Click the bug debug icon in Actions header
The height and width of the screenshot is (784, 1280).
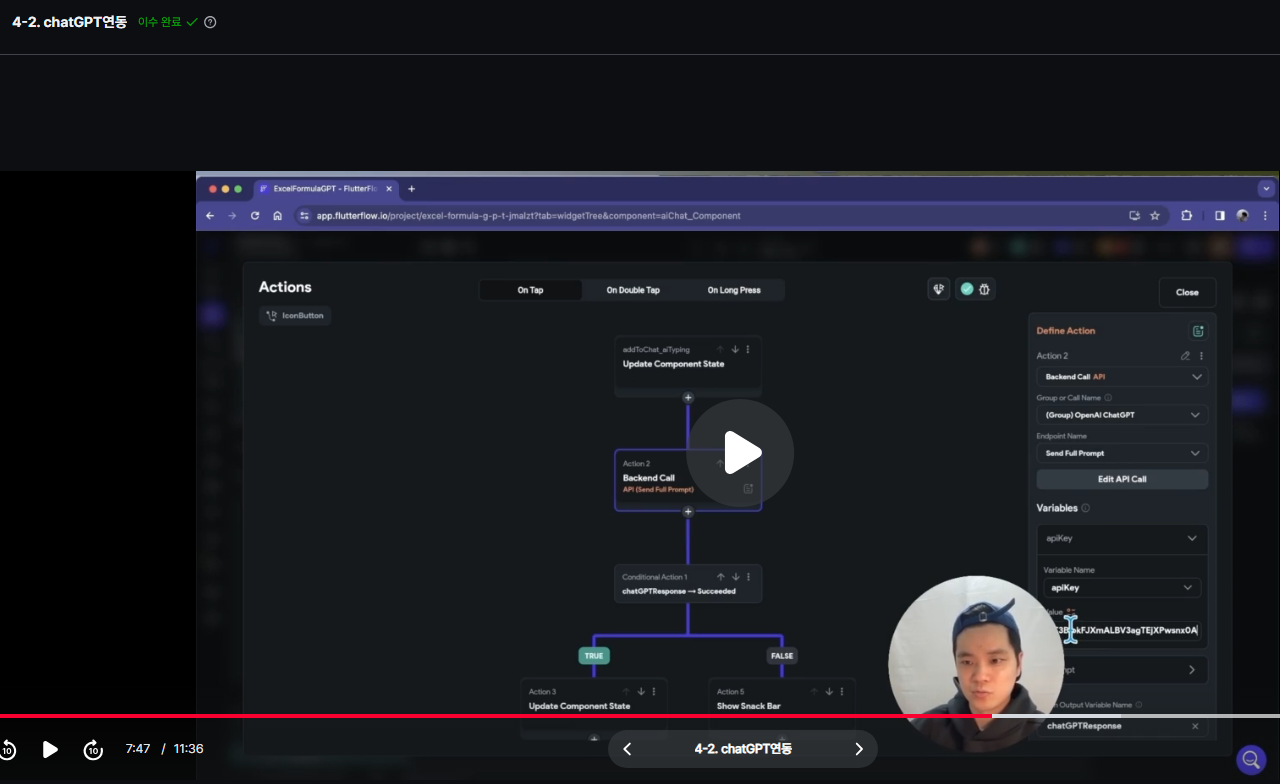pos(985,289)
